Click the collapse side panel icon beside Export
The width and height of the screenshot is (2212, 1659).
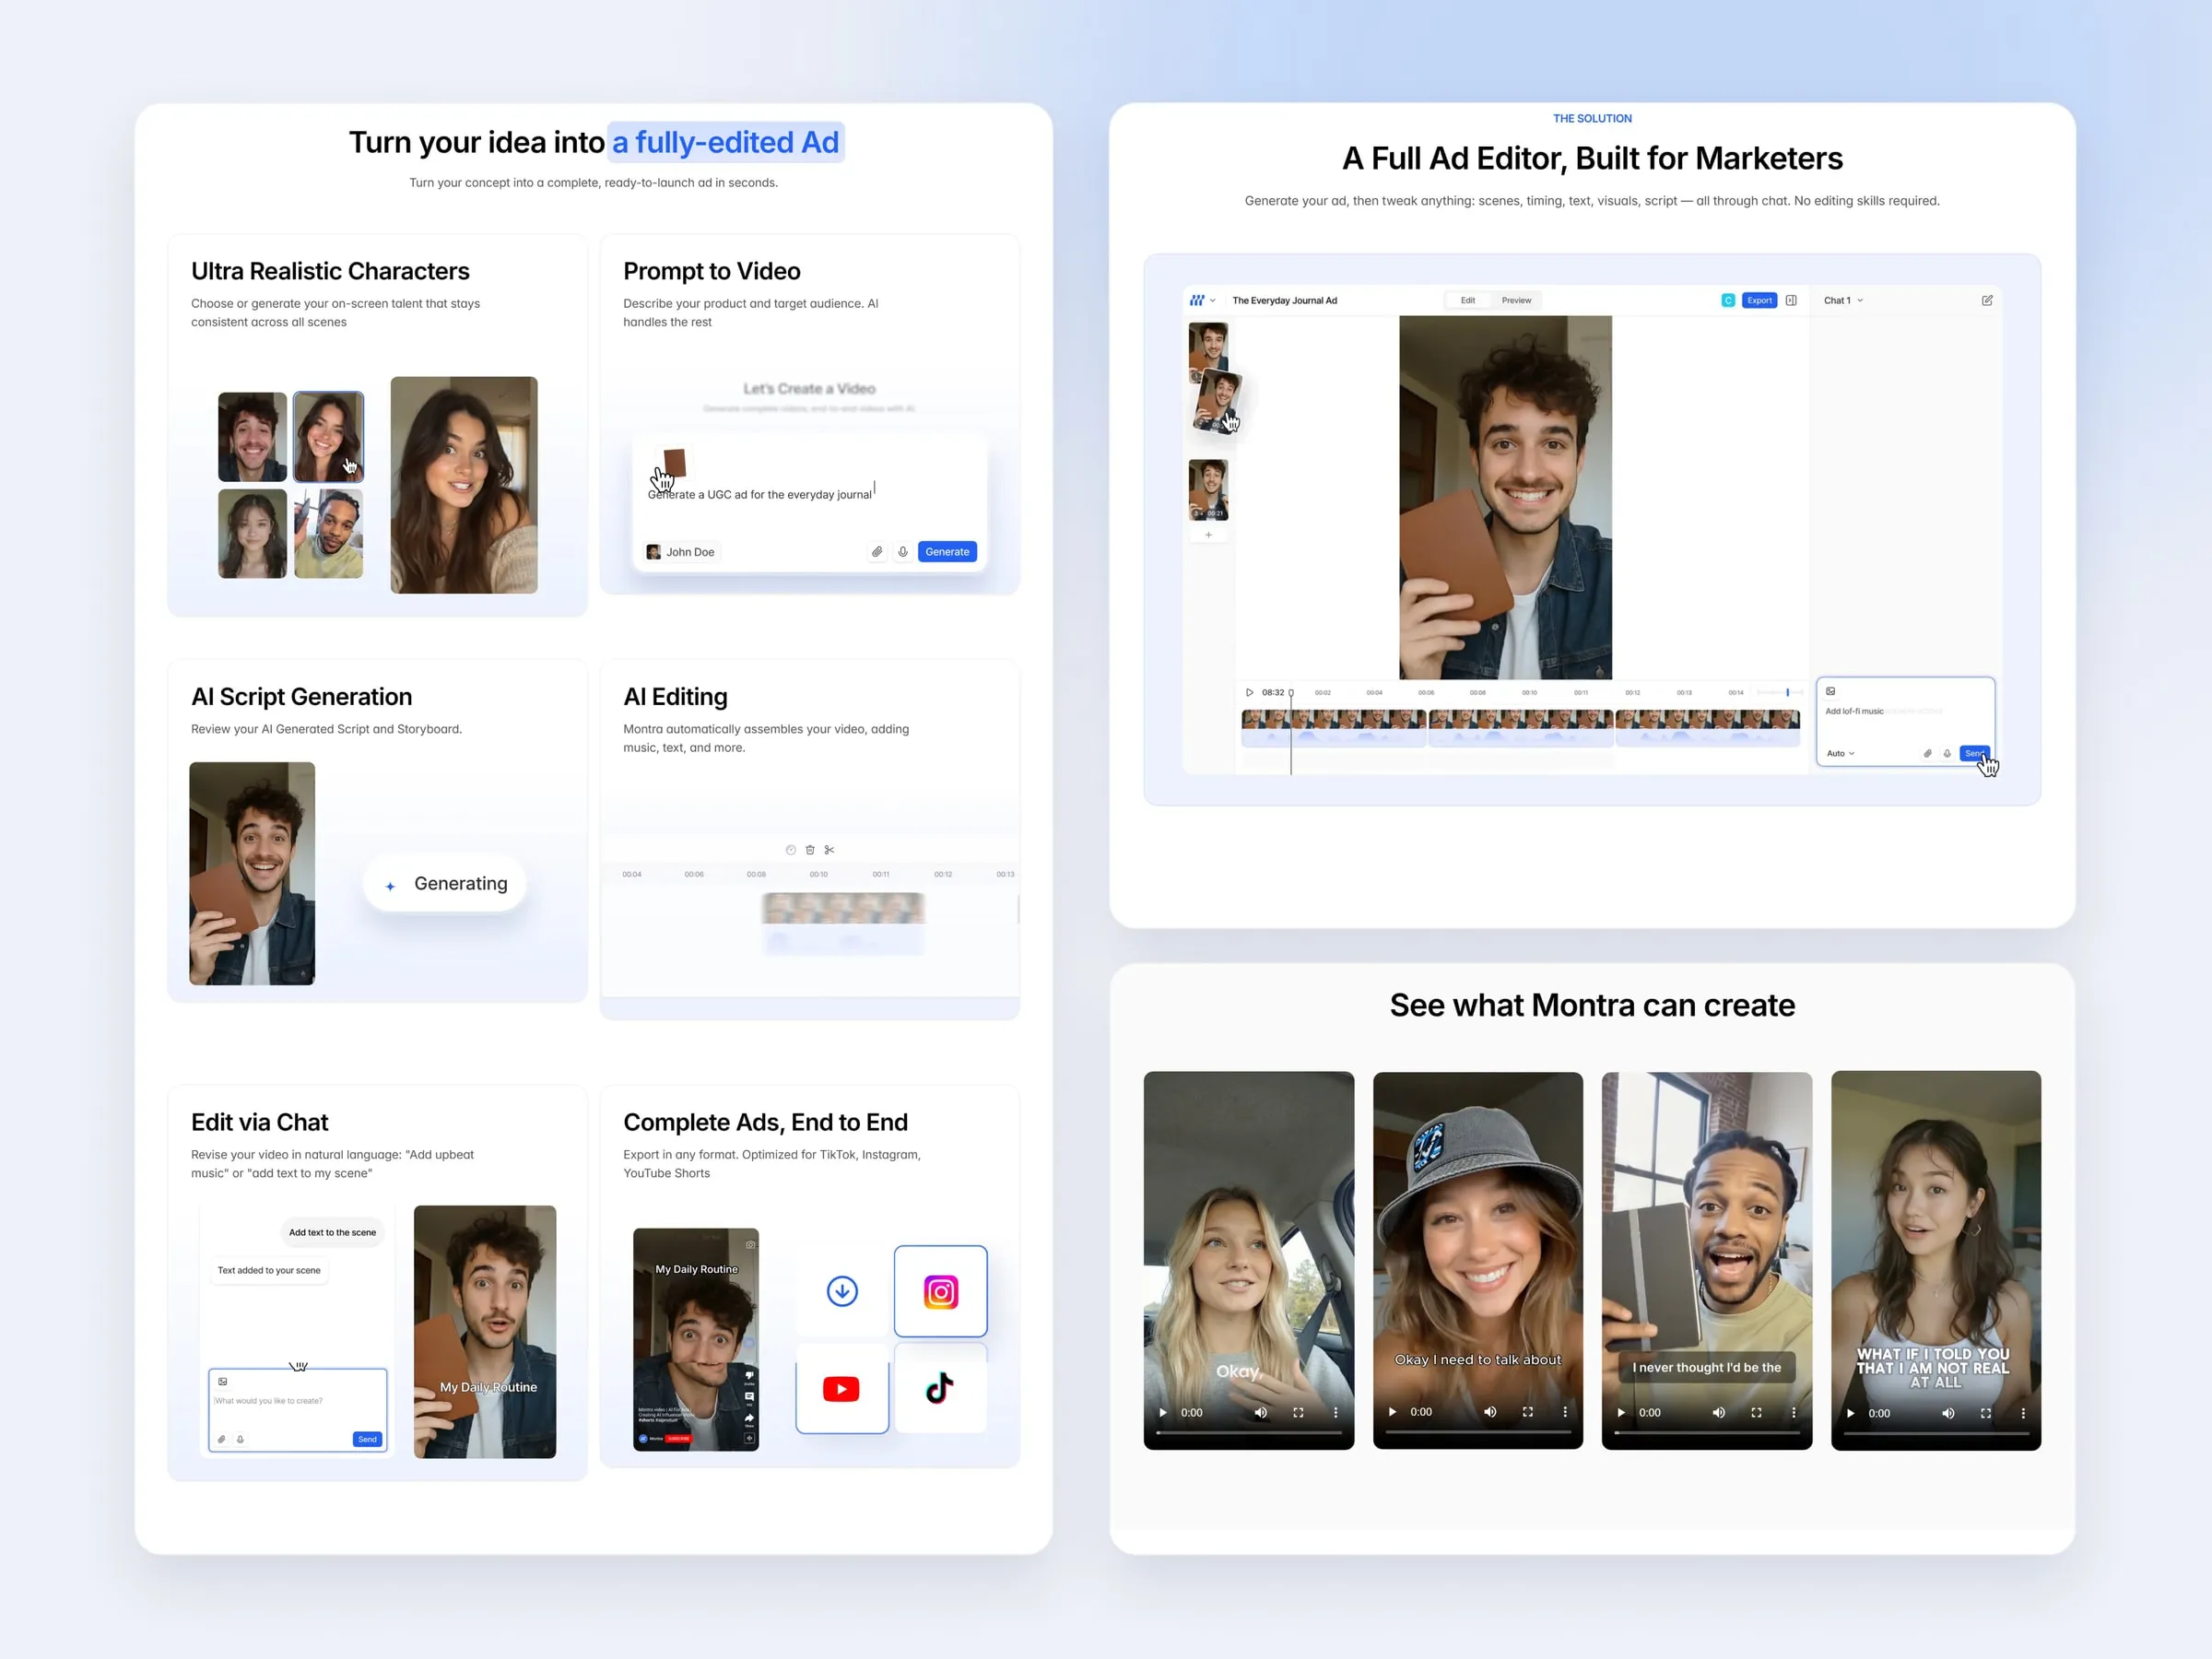(x=1791, y=300)
